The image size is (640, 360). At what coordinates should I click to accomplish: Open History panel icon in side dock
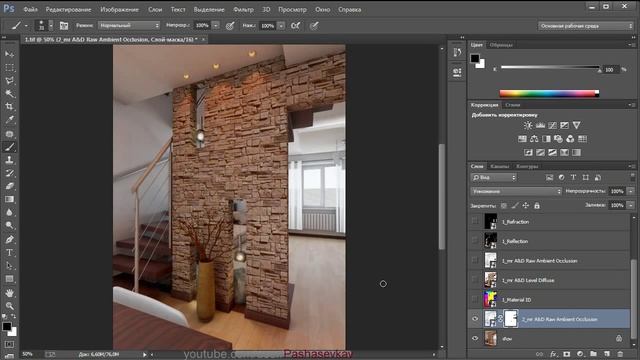tap(457, 53)
